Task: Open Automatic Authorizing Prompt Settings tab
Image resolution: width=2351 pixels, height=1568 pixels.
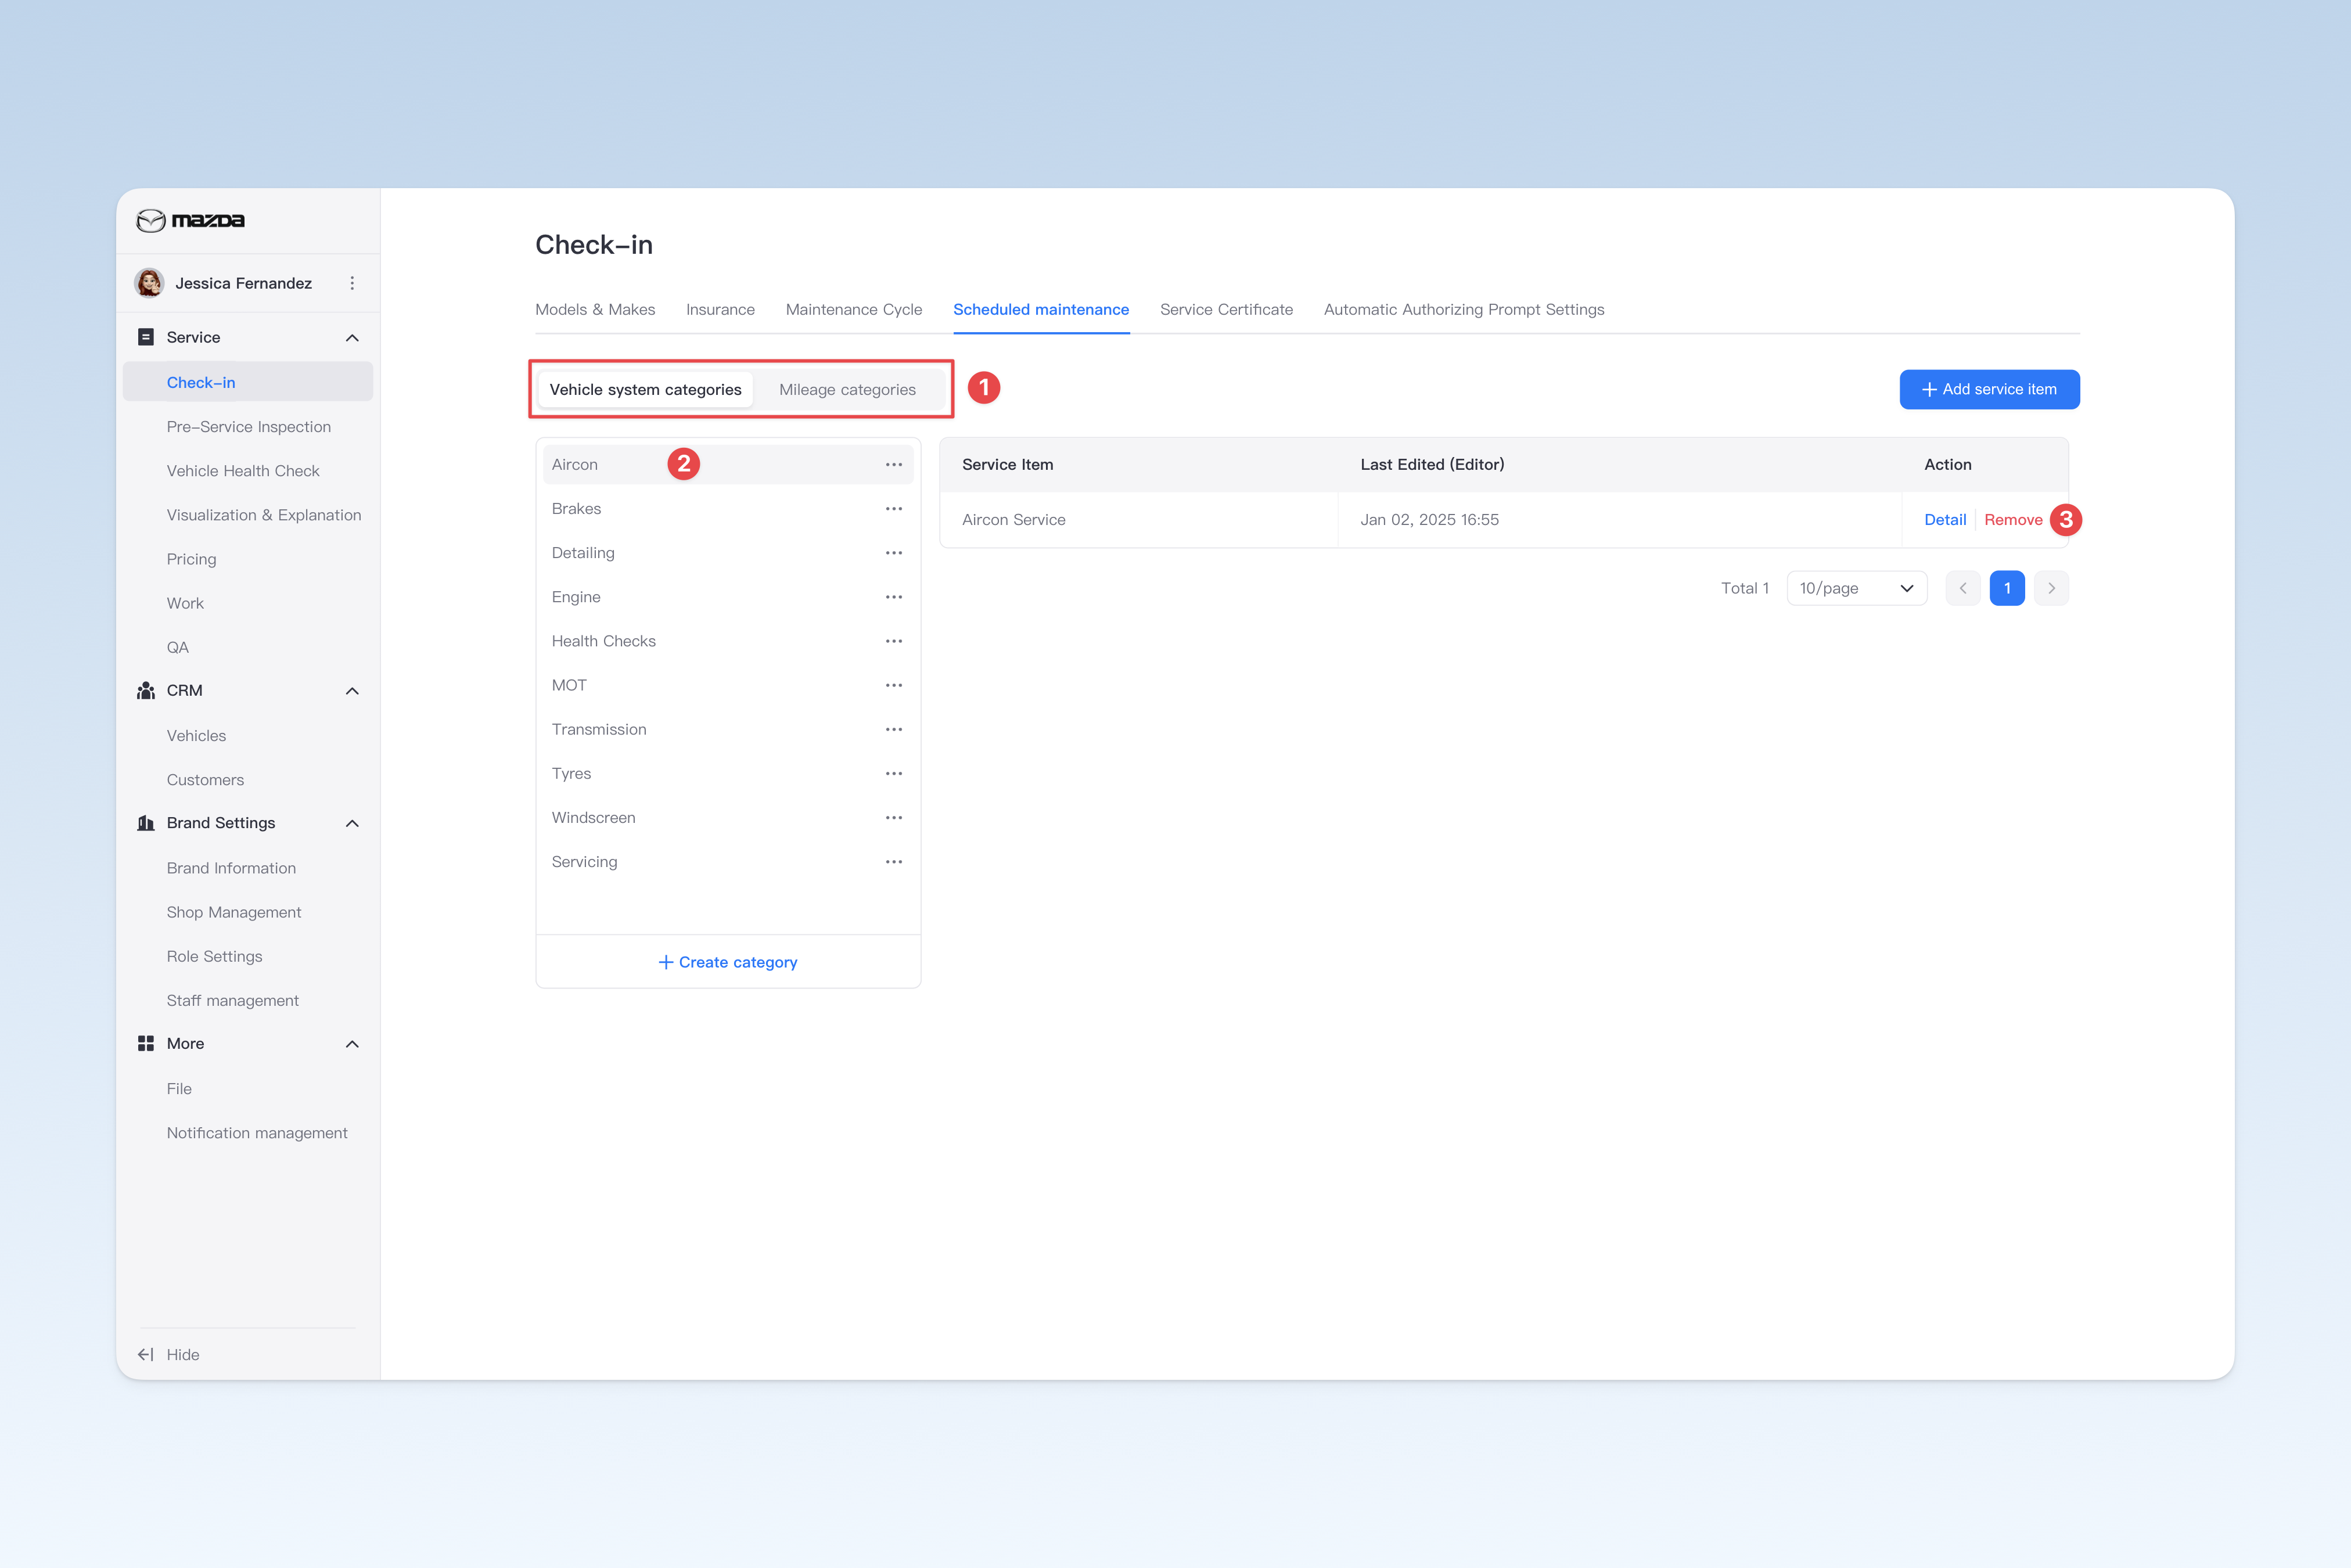Action: [1464, 310]
